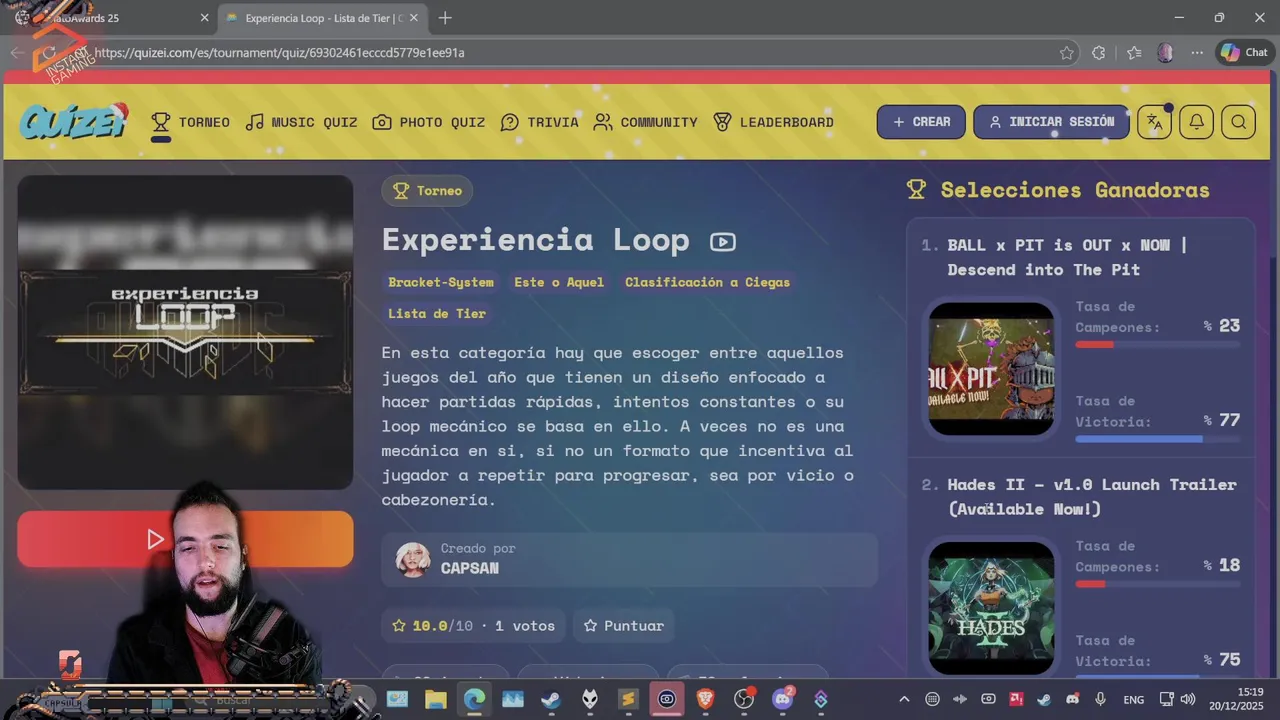The image size is (1280, 720).
Task: Open Copilot Chat sidebar
Action: pyautogui.click(x=1245, y=53)
